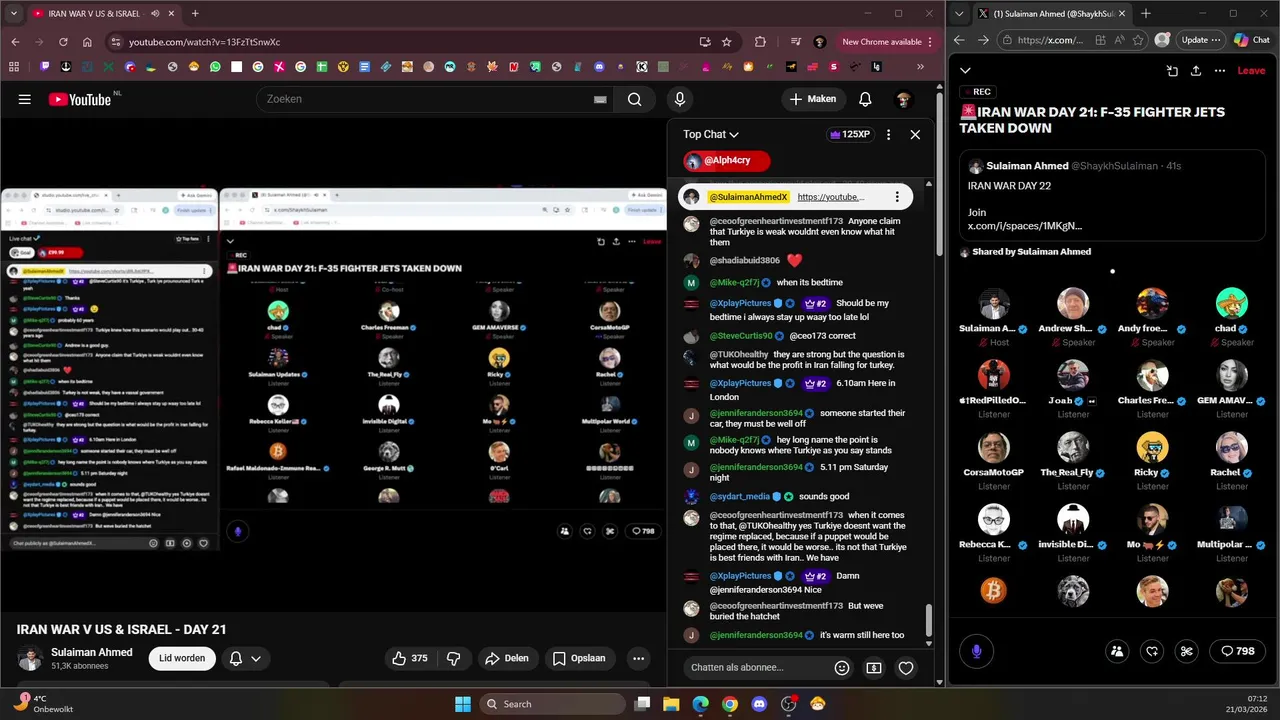Repost the X Space with quote icon

pyautogui.click(x=1152, y=651)
